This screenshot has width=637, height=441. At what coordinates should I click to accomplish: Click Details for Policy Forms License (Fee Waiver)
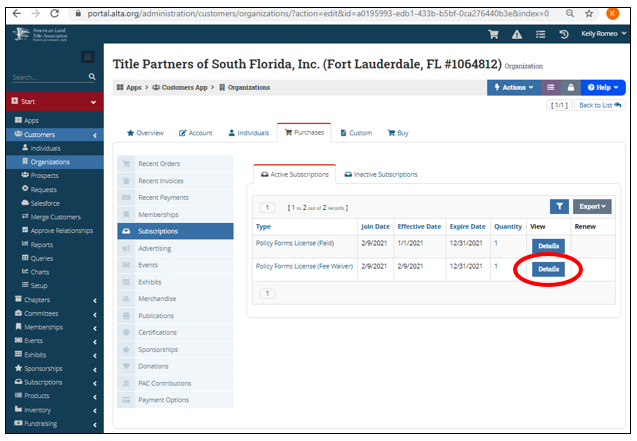coord(548,269)
